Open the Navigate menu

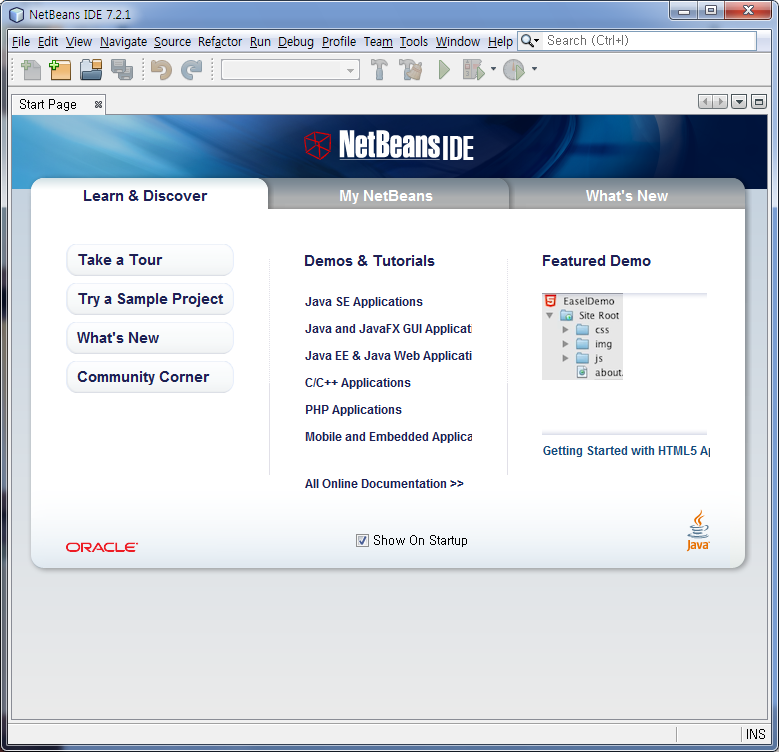point(123,41)
